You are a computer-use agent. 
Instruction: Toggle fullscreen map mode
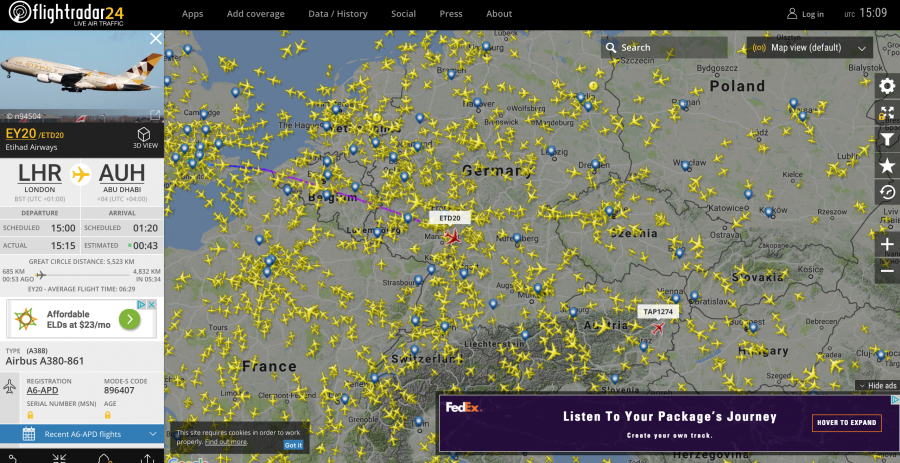(887, 113)
